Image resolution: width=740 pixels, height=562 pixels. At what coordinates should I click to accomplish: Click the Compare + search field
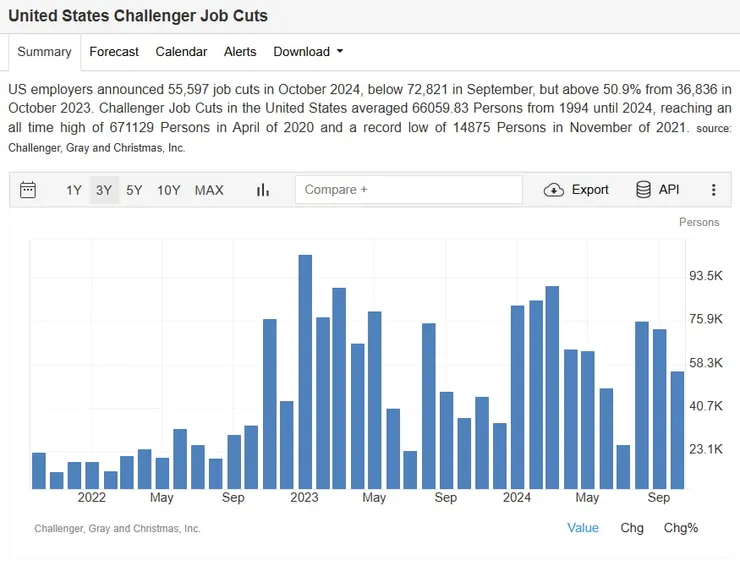pos(408,190)
